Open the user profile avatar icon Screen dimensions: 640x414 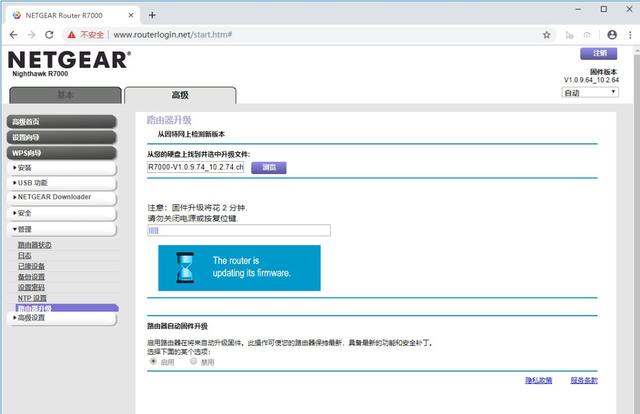point(612,35)
